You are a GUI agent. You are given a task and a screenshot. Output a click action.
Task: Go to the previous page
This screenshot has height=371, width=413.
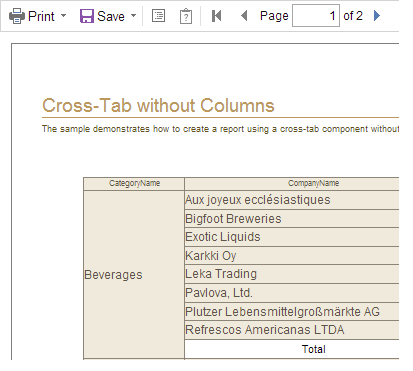pos(244,16)
